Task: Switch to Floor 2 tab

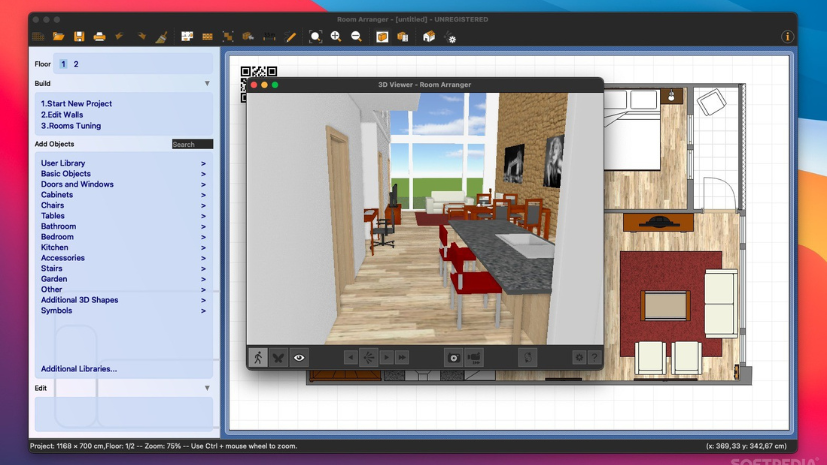Action: tap(76, 64)
